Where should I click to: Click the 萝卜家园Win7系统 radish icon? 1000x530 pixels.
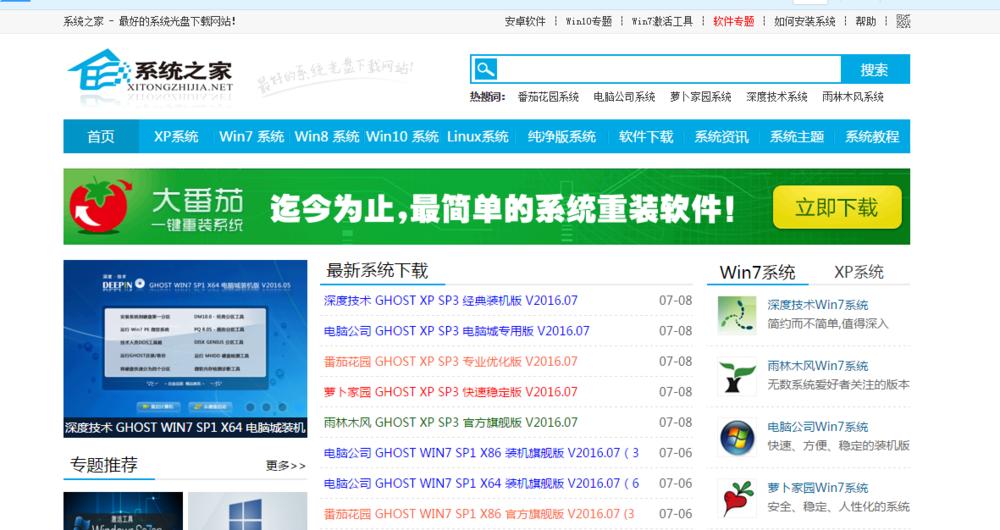[737, 498]
